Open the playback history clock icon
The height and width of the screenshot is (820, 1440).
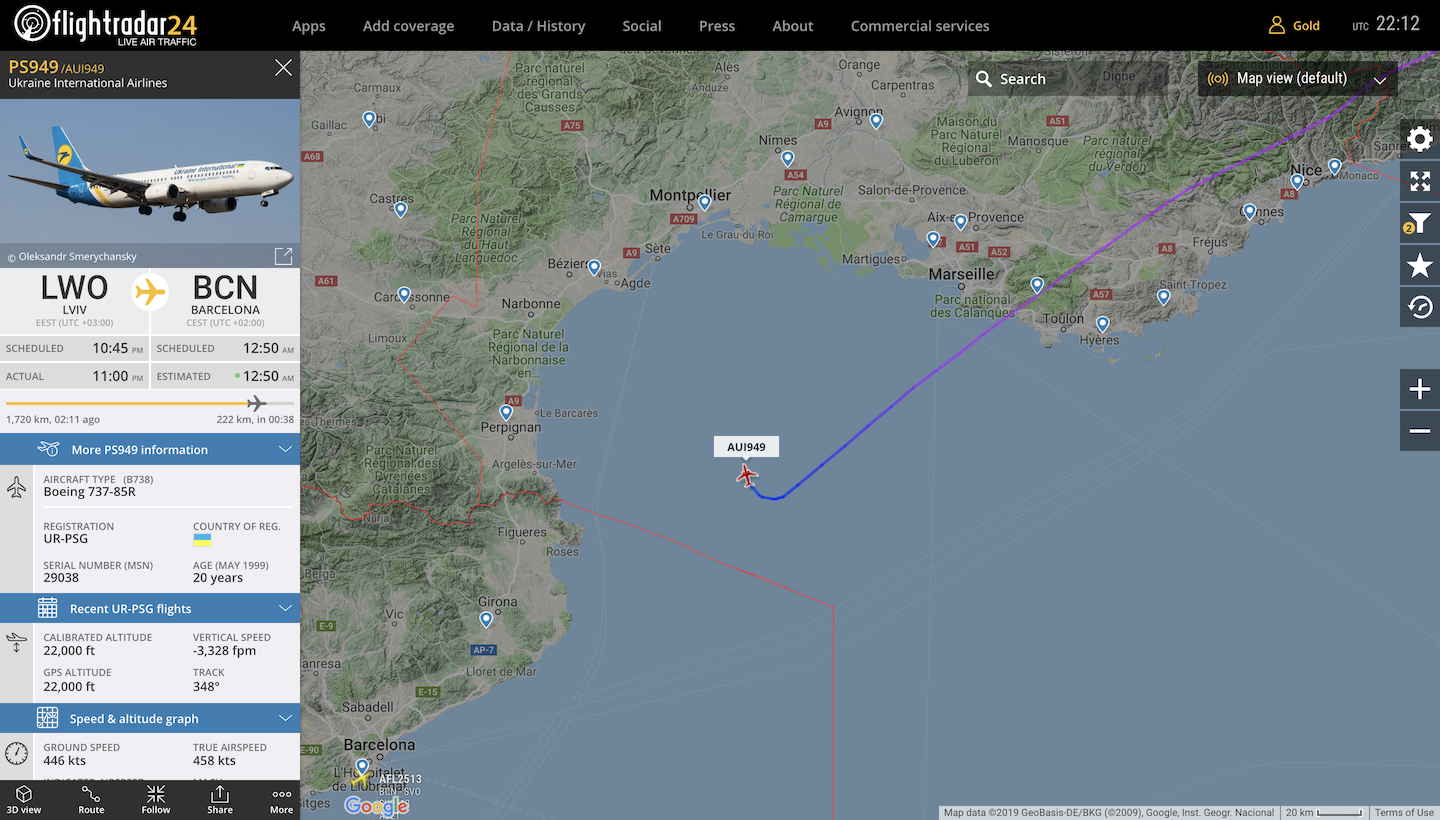click(x=1420, y=307)
